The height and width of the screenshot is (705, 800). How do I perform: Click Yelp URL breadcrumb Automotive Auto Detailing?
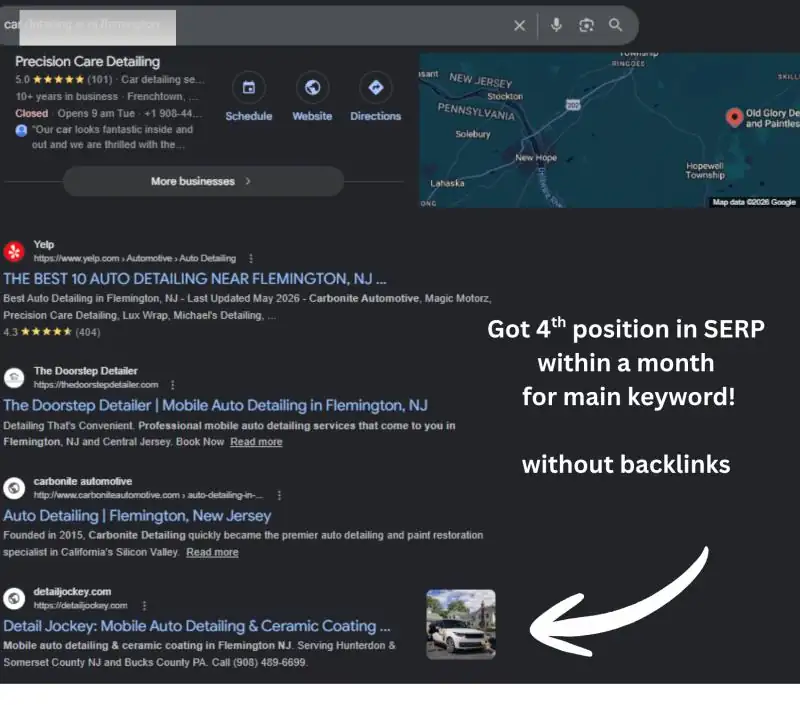point(135,259)
